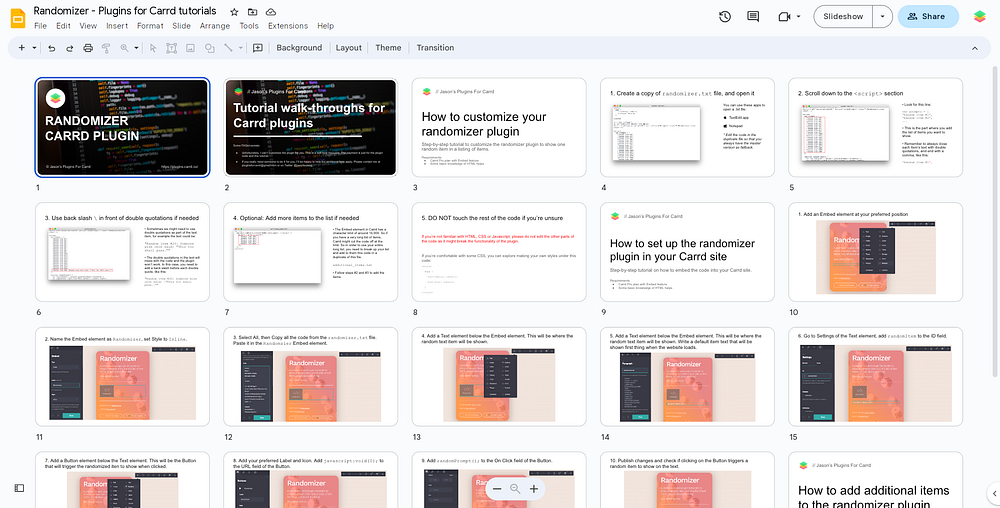1000x508 pixels.
Task: Select the line tool
Action: tap(228, 48)
